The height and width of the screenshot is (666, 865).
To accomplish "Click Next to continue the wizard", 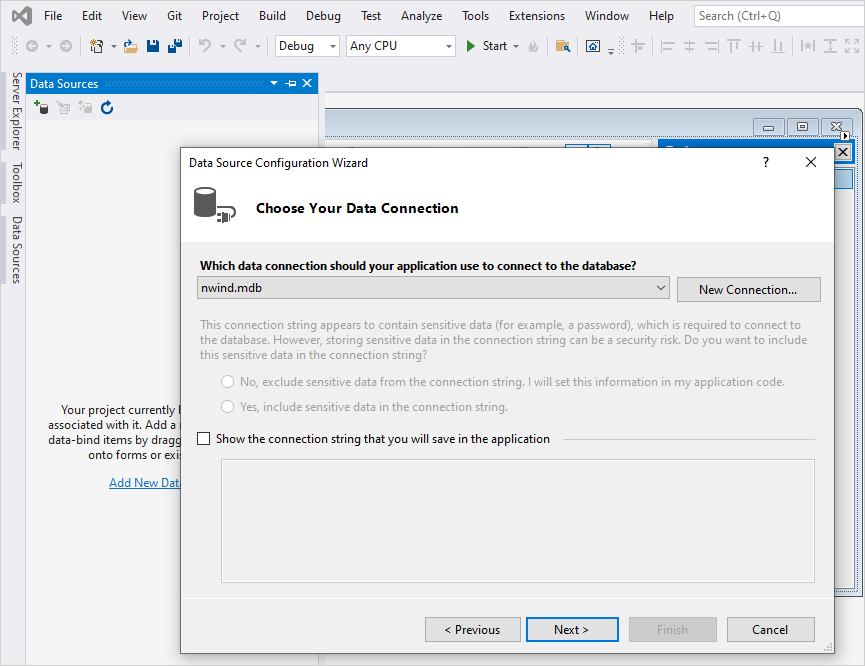I will click(571, 629).
